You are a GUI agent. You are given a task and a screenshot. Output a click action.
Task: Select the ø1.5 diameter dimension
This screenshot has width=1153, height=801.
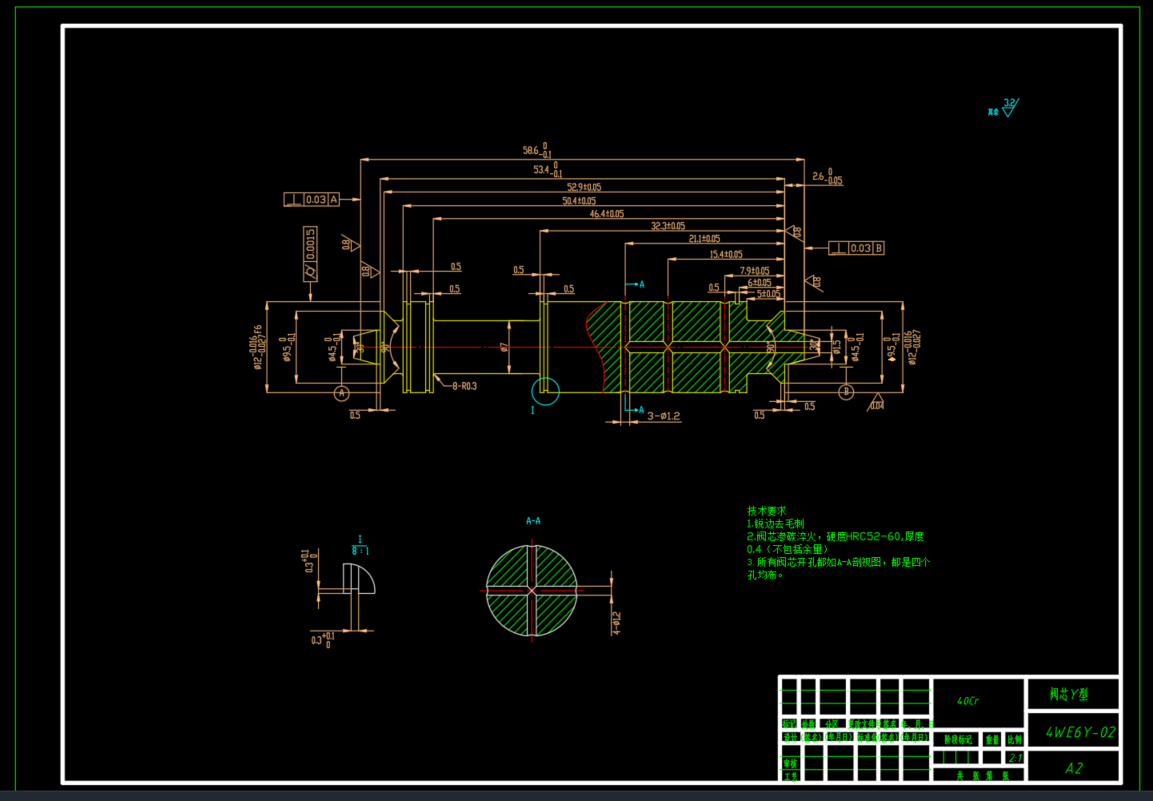836,346
